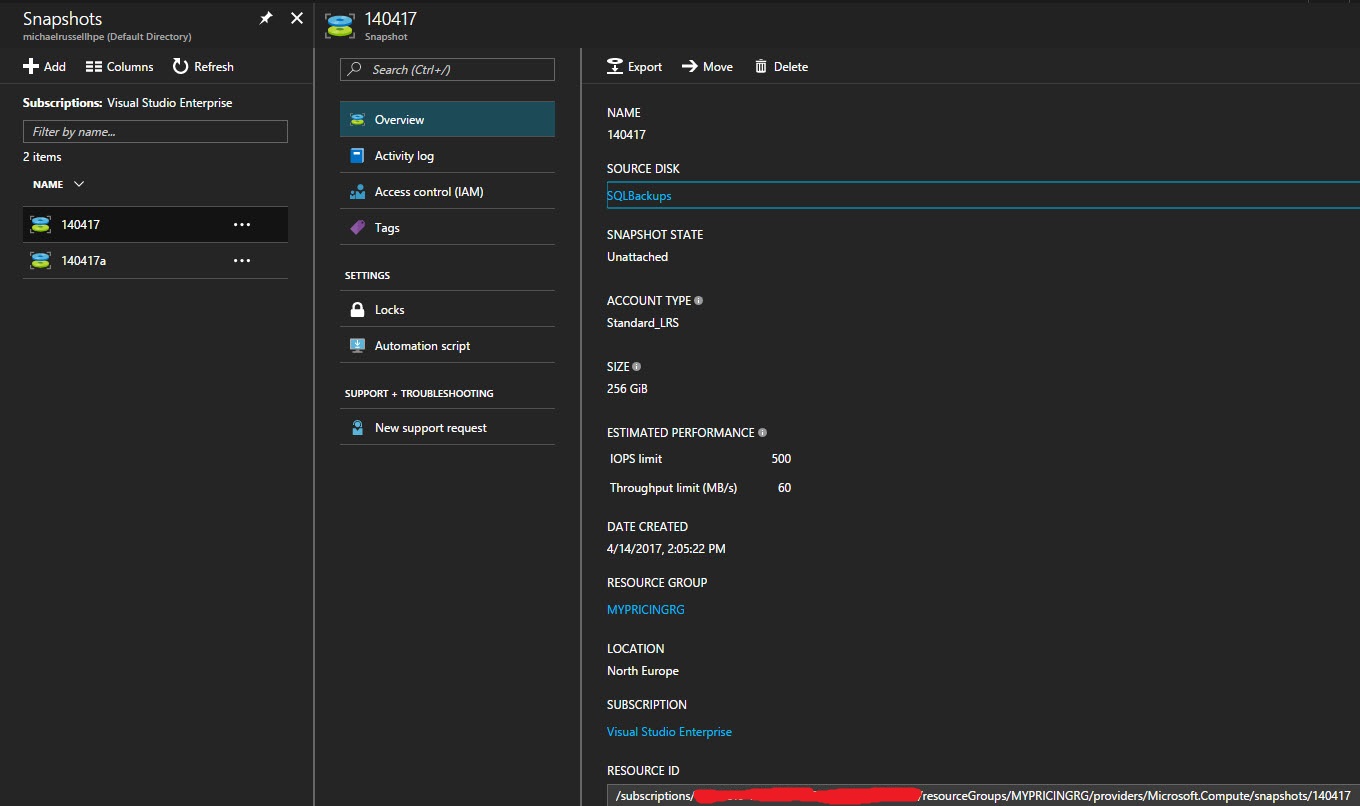The height and width of the screenshot is (806, 1360).
Task: Click the 256 GiB size value
Action: point(627,388)
